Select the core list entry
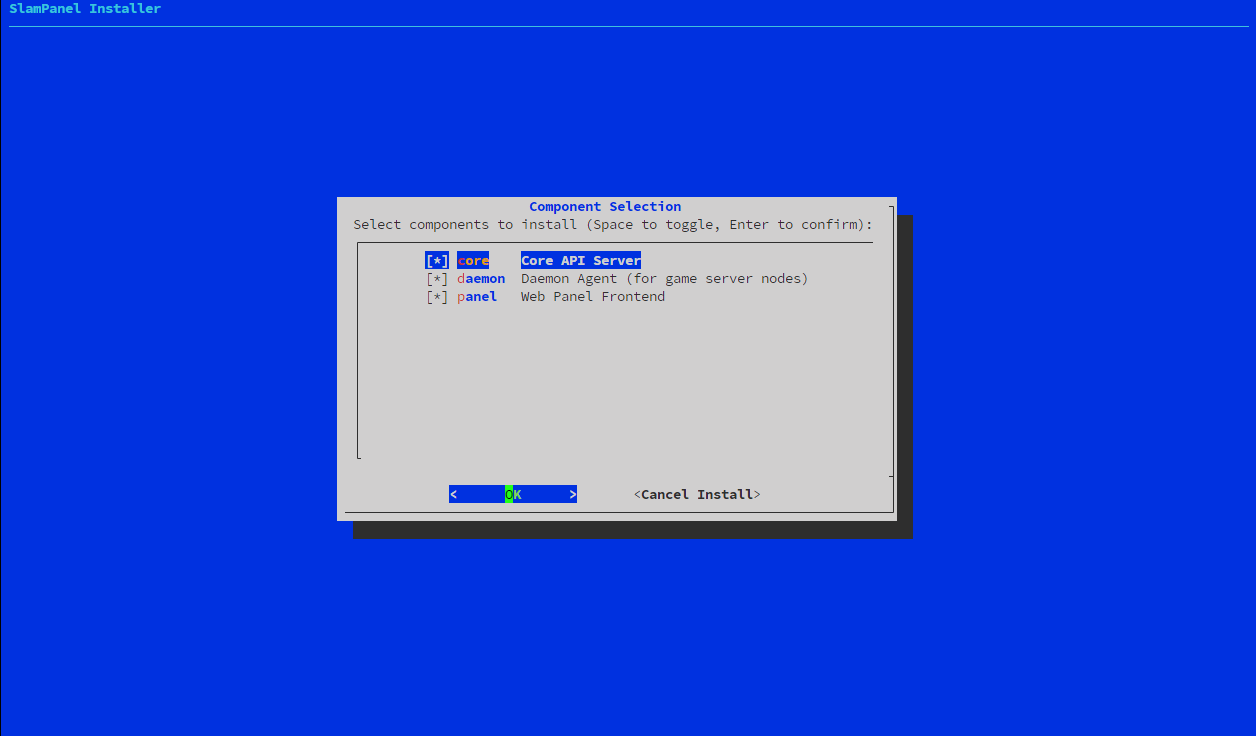The height and width of the screenshot is (736, 1256). pos(472,260)
